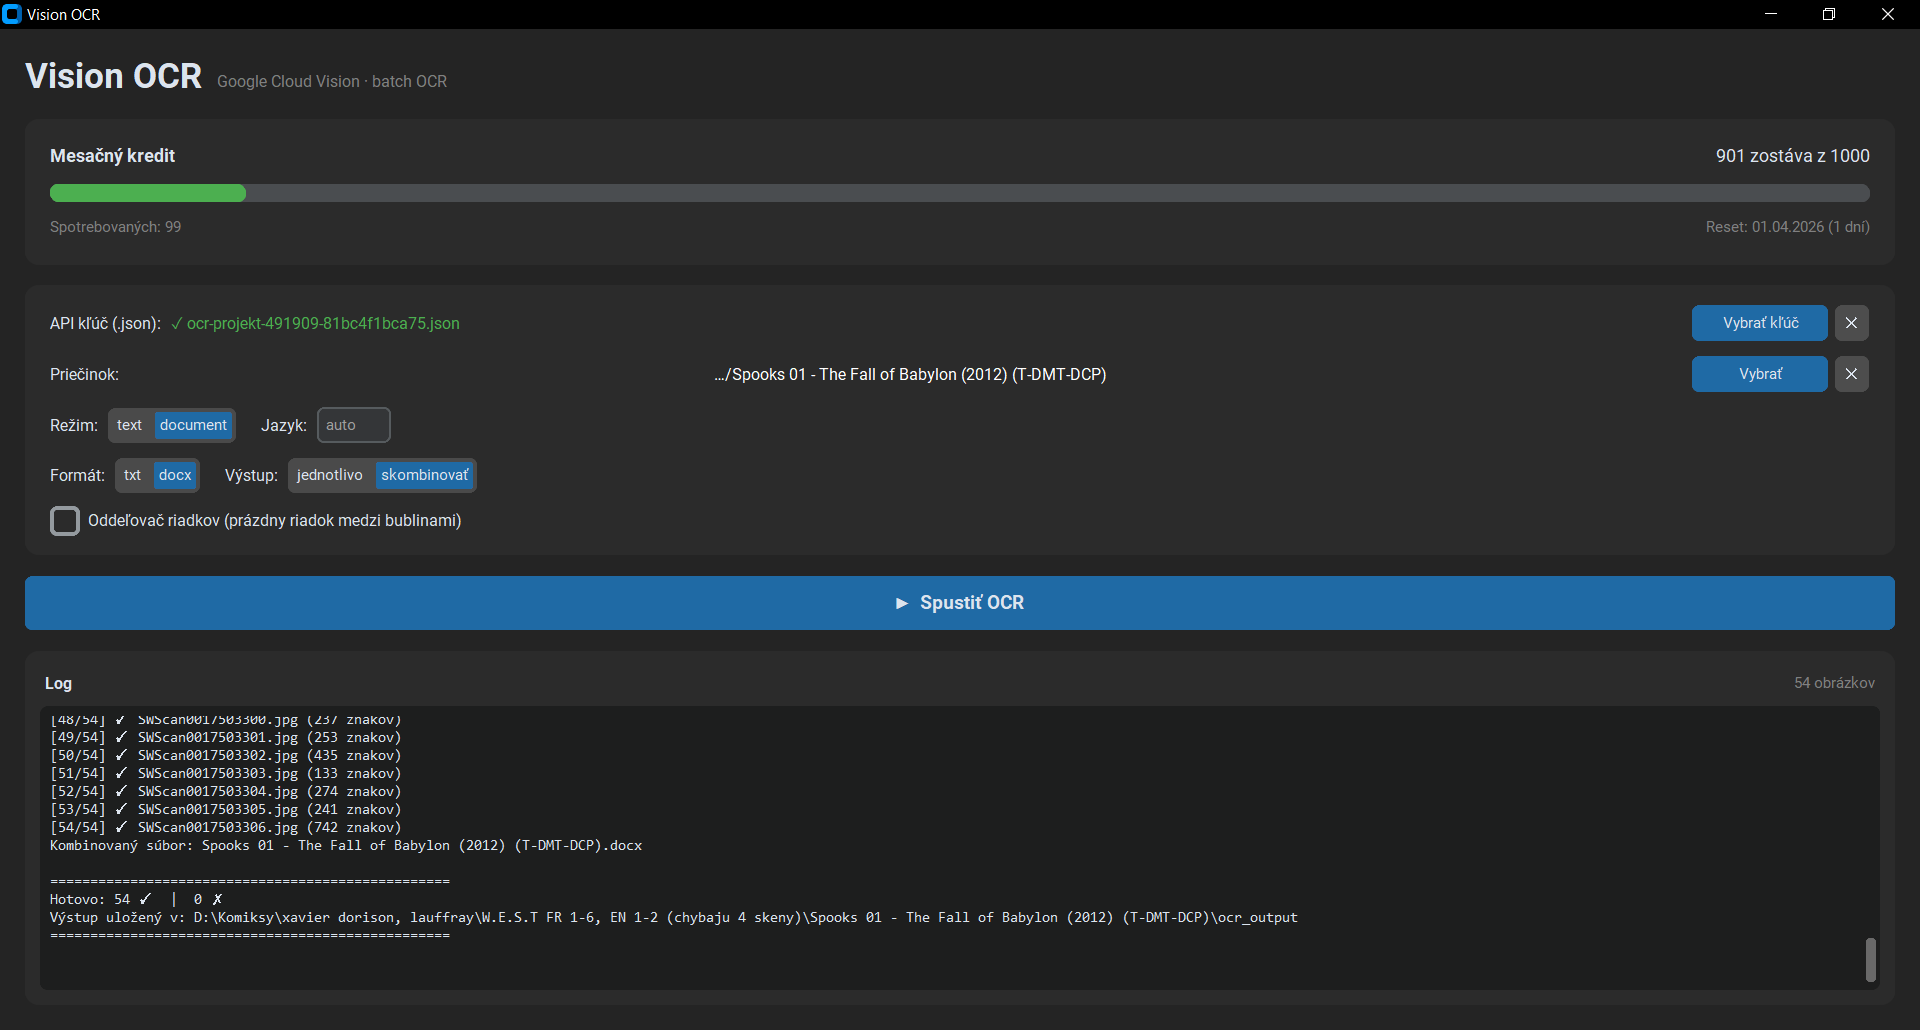
Task: Click the Jazyk auto language field
Action: [354, 425]
